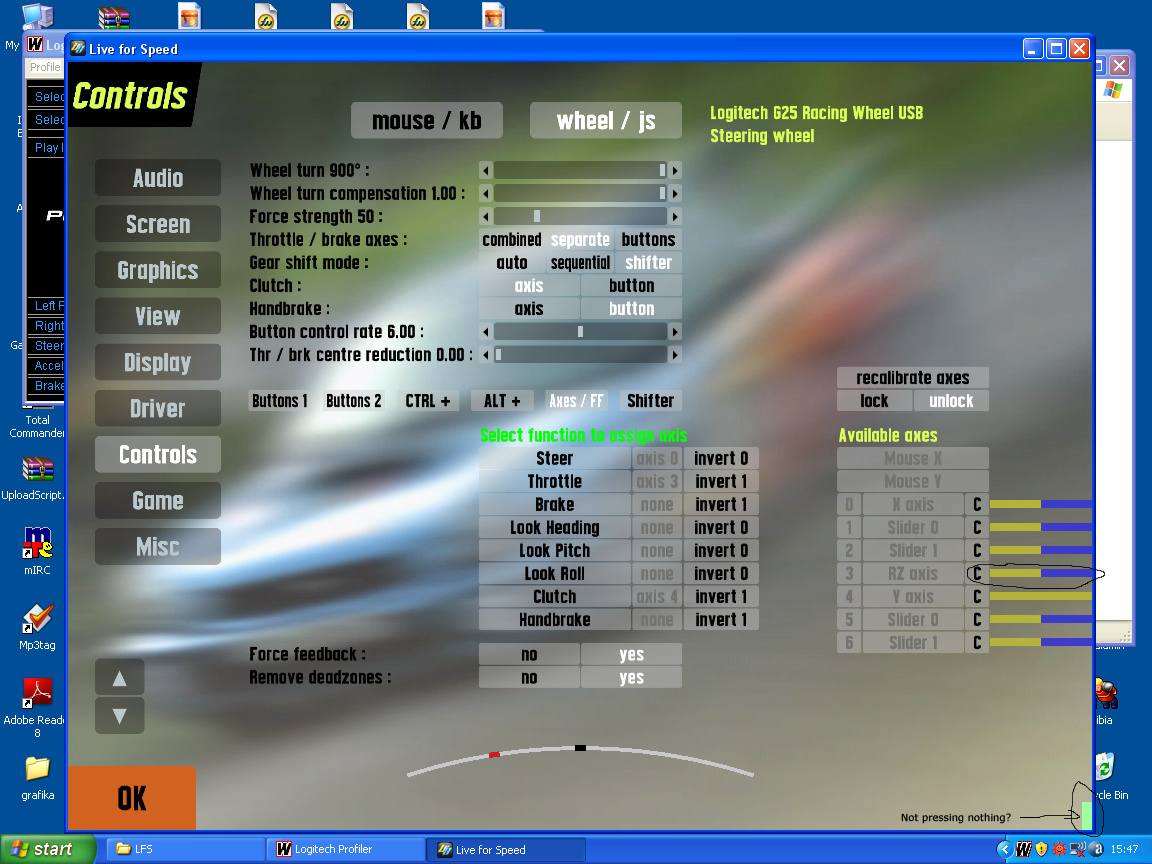
Task: Toggle invert for Steer axis
Action: click(721, 458)
